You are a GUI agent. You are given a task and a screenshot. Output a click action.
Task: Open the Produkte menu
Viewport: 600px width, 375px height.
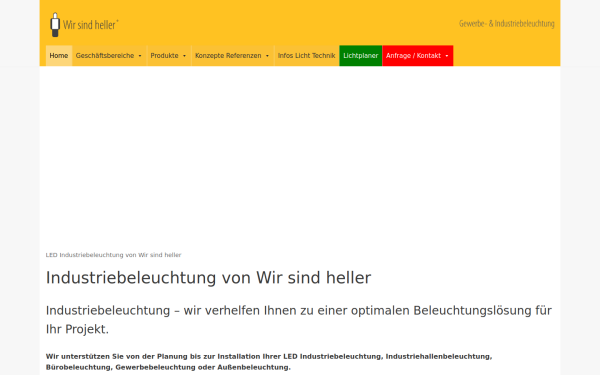(169, 56)
